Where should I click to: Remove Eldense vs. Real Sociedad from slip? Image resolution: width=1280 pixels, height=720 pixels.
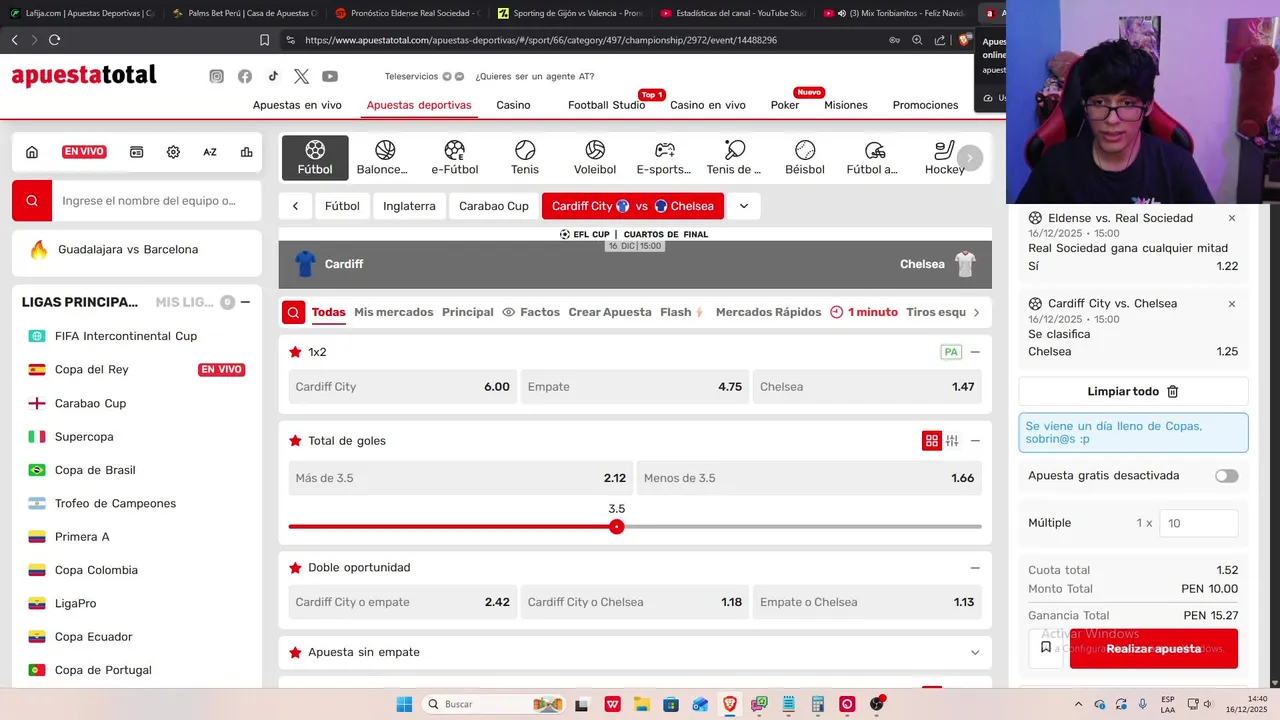point(1232,218)
